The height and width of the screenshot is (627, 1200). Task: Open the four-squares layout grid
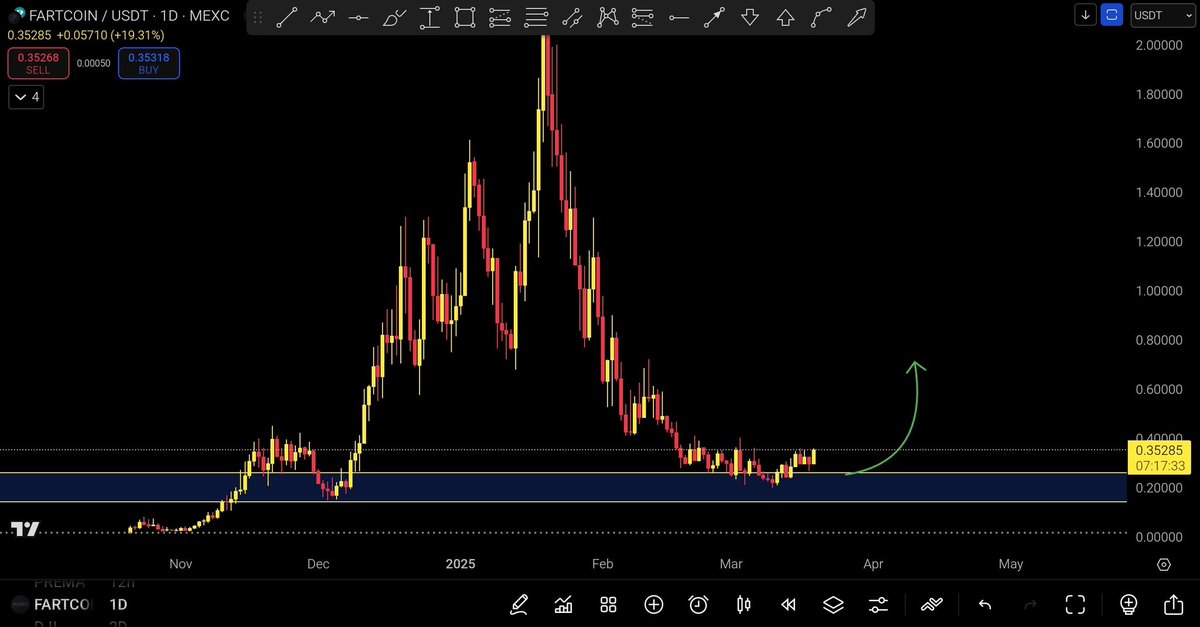tap(608, 603)
